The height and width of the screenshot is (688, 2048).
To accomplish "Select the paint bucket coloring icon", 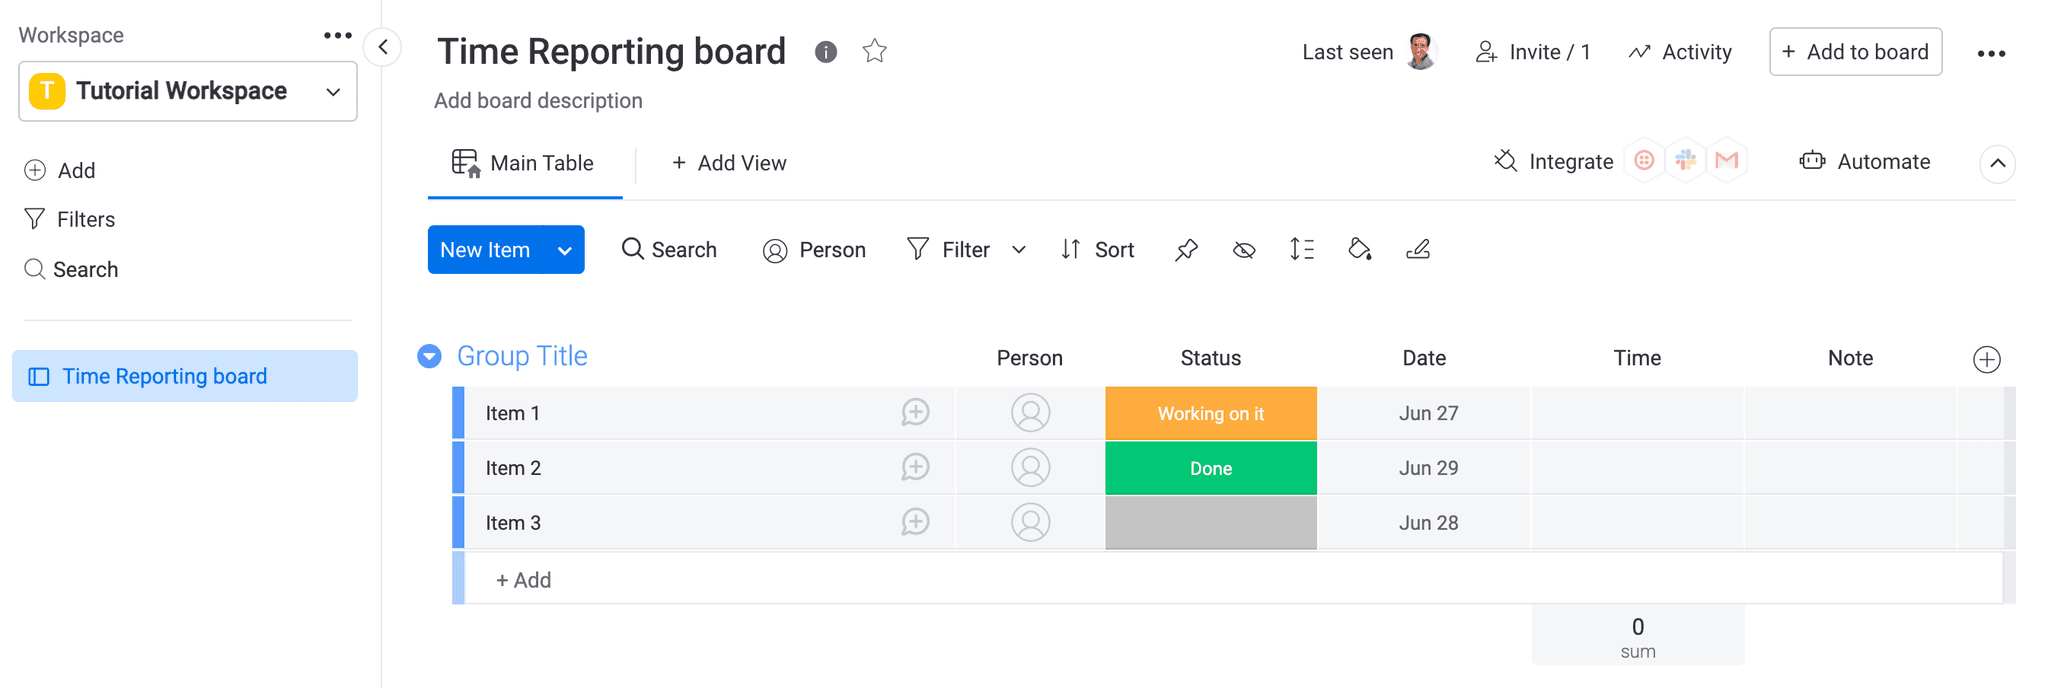I will [x=1359, y=250].
